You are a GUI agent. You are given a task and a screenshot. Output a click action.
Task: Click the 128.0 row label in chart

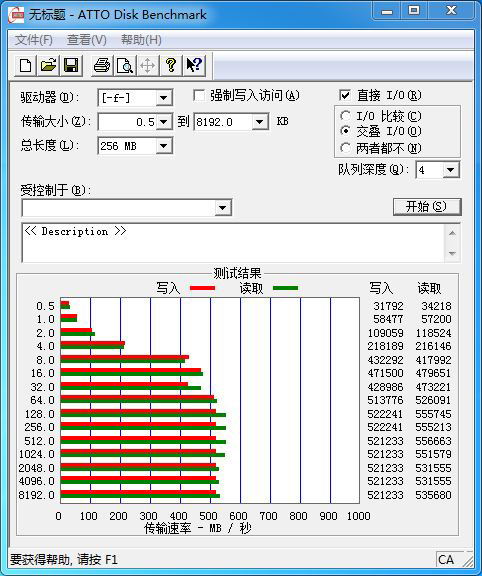coord(40,414)
